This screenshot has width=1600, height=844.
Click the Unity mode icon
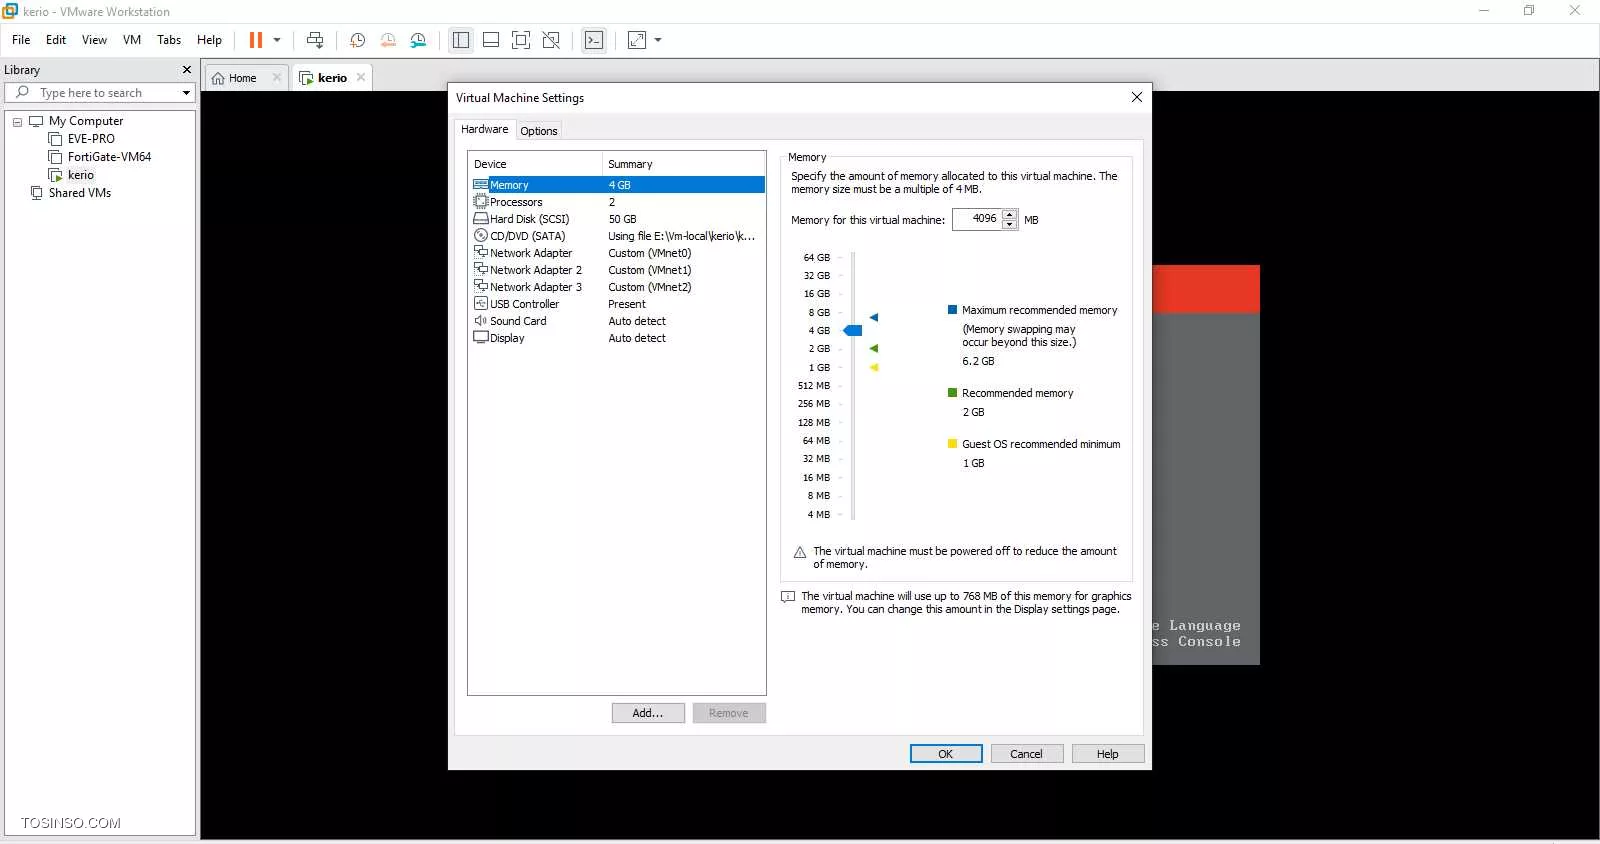point(551,40)
